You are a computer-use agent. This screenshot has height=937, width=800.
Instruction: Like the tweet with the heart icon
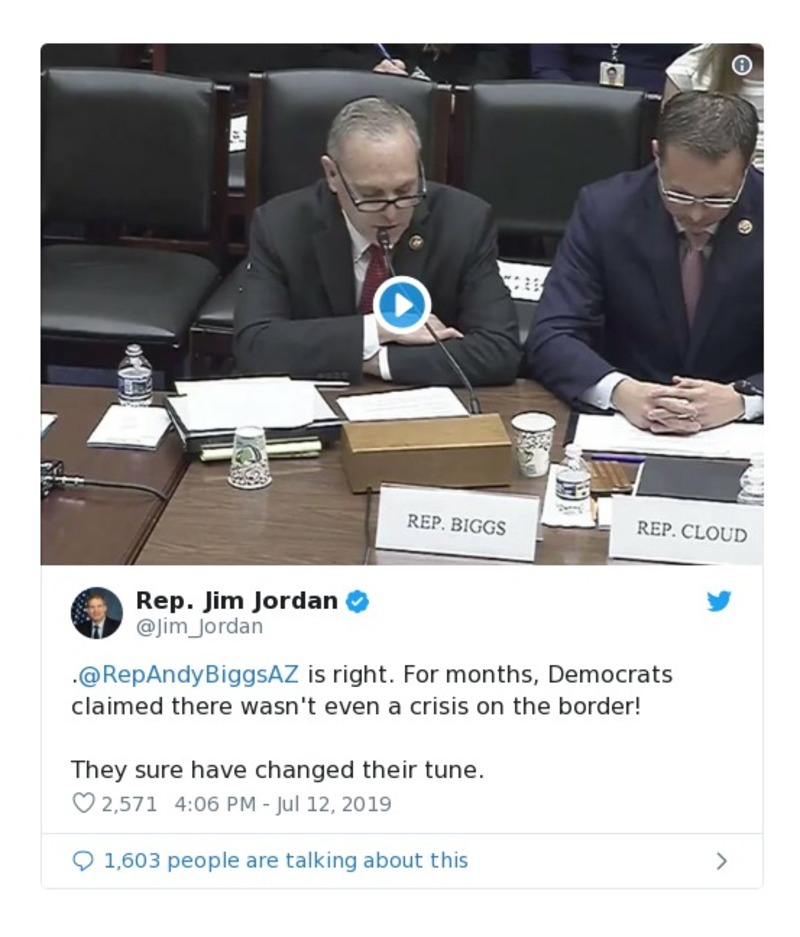coord(83,803)
